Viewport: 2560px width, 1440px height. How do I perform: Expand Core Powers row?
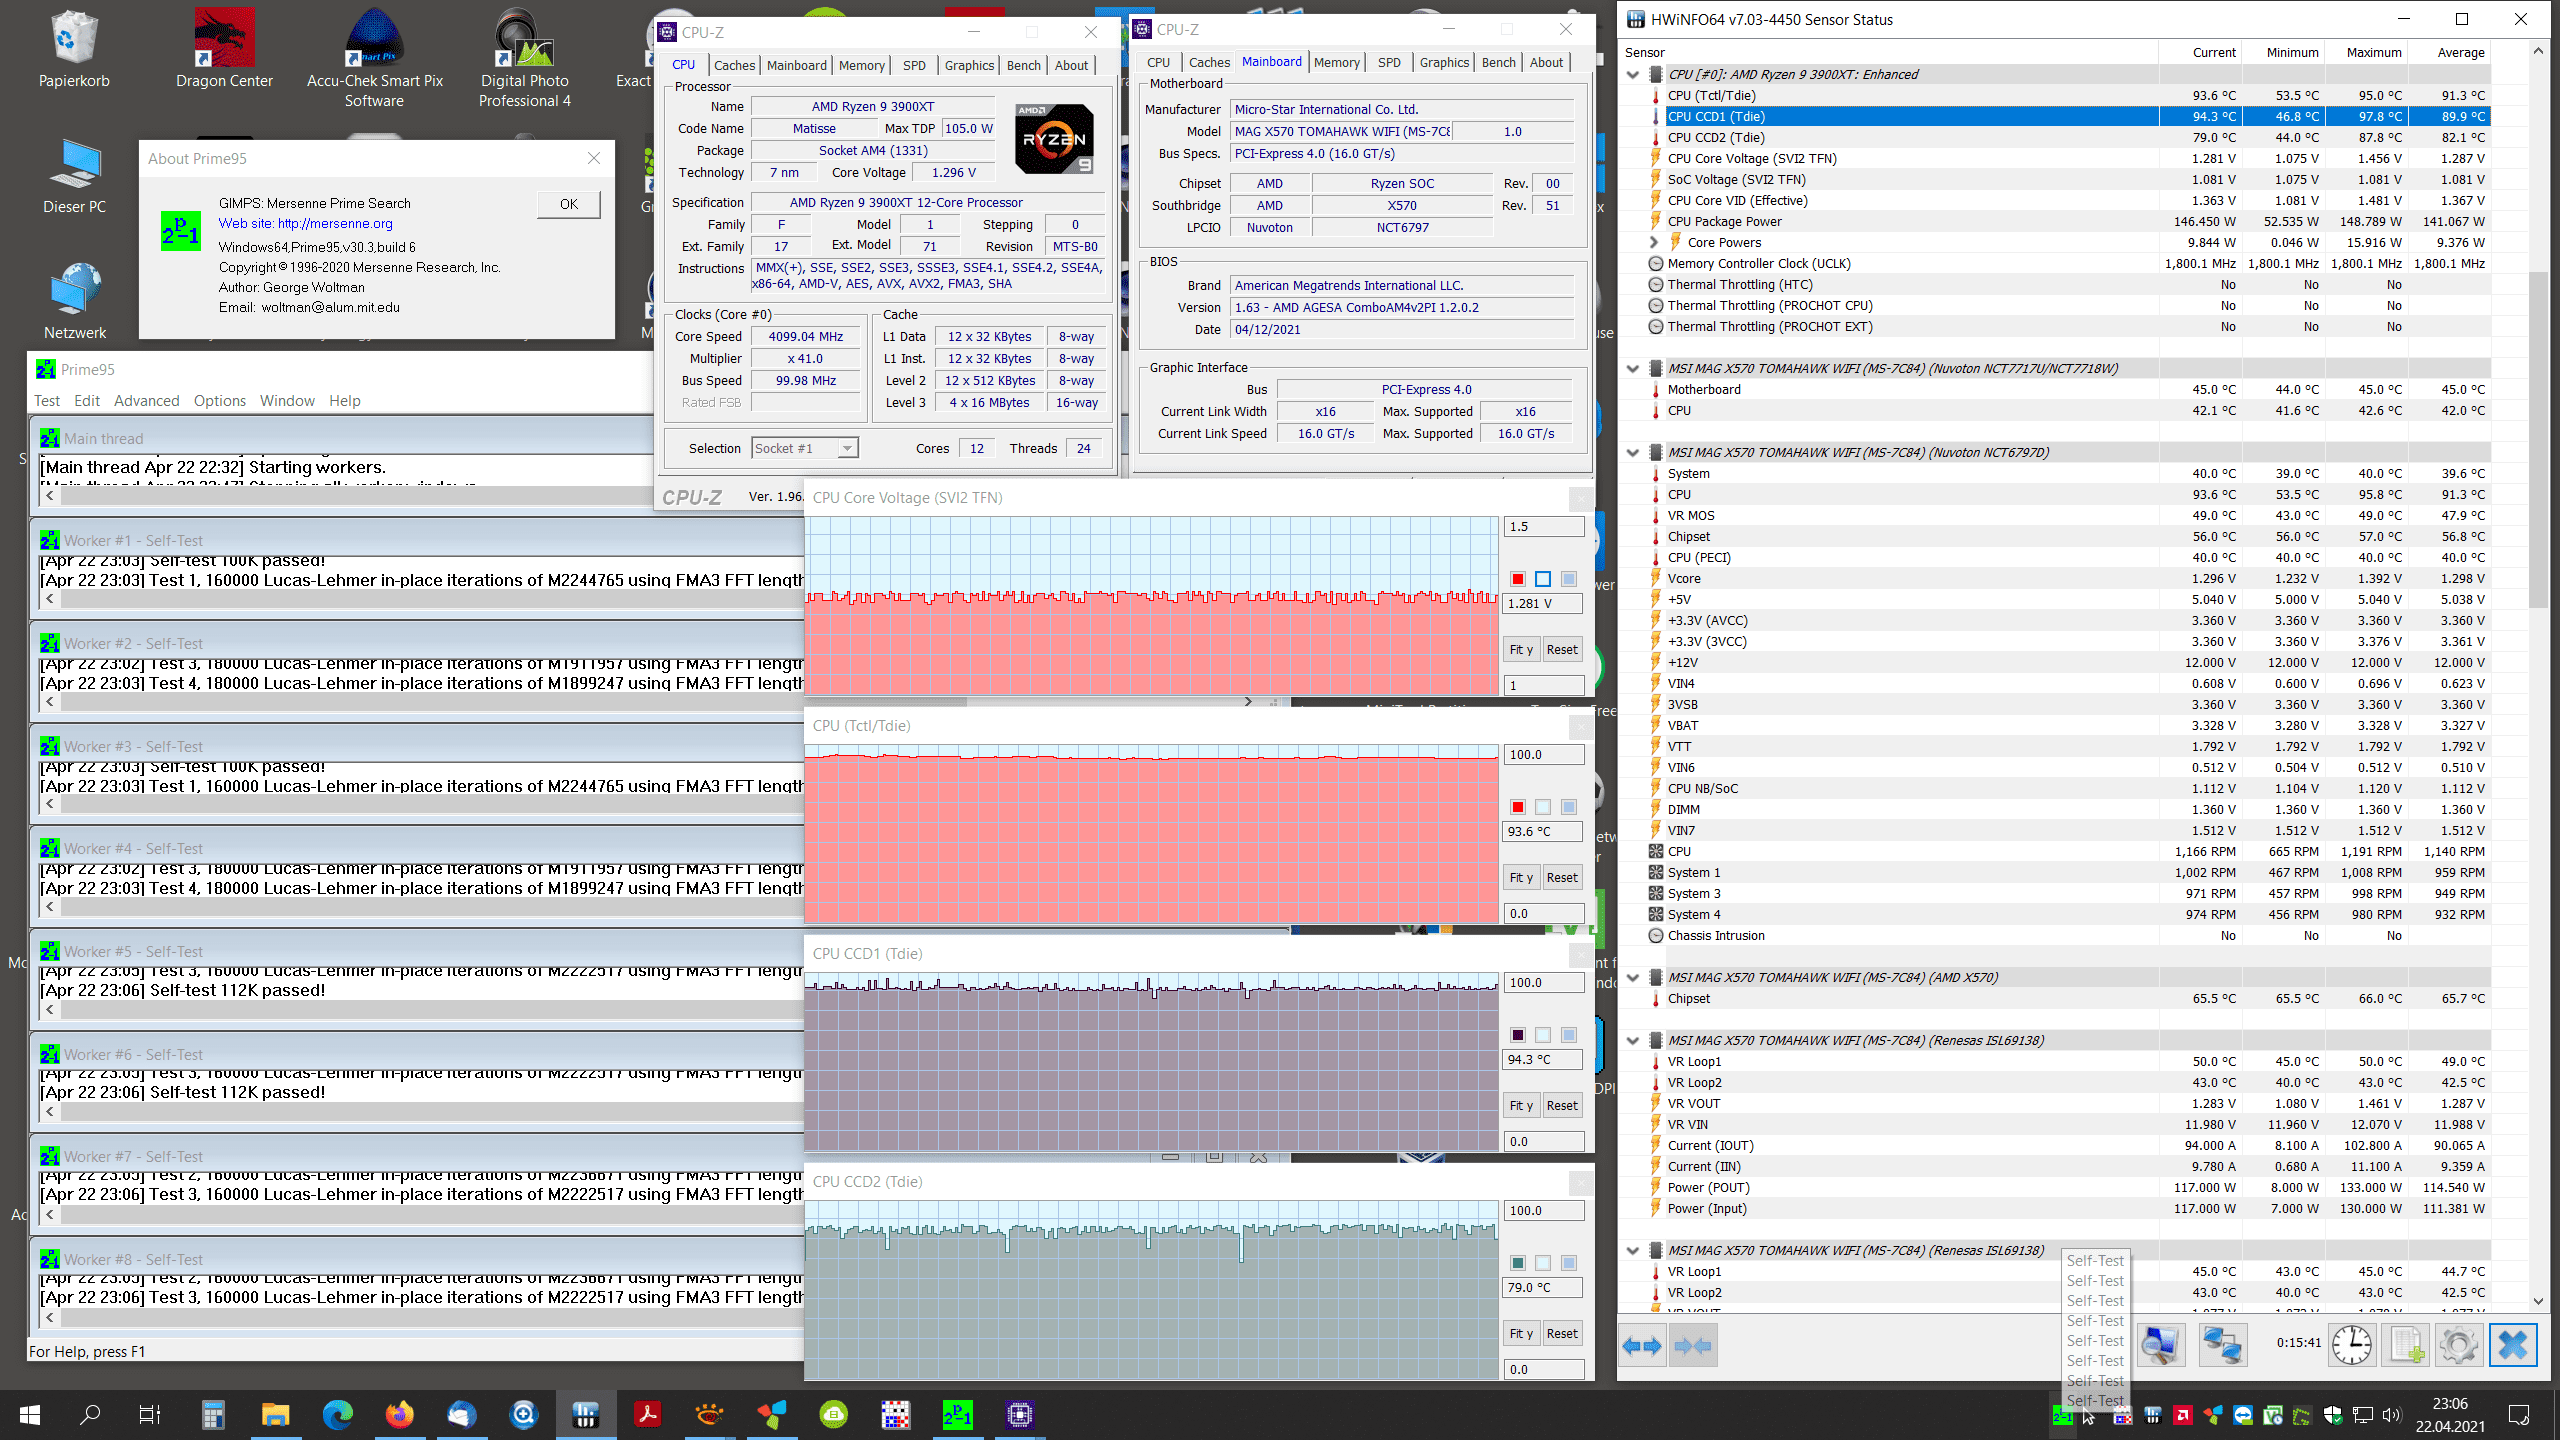(x=1653, y=243)
